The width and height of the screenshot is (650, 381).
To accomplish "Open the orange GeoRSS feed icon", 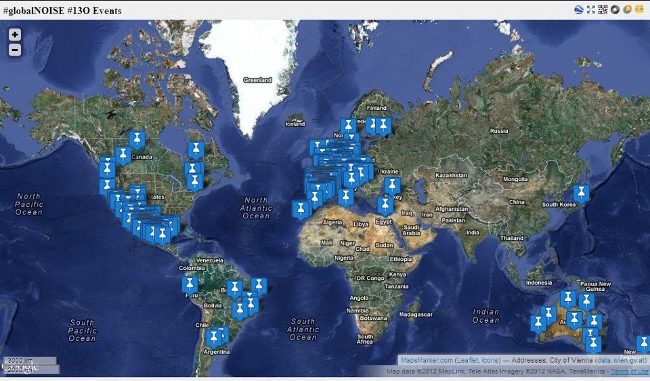I will point(627,10).
